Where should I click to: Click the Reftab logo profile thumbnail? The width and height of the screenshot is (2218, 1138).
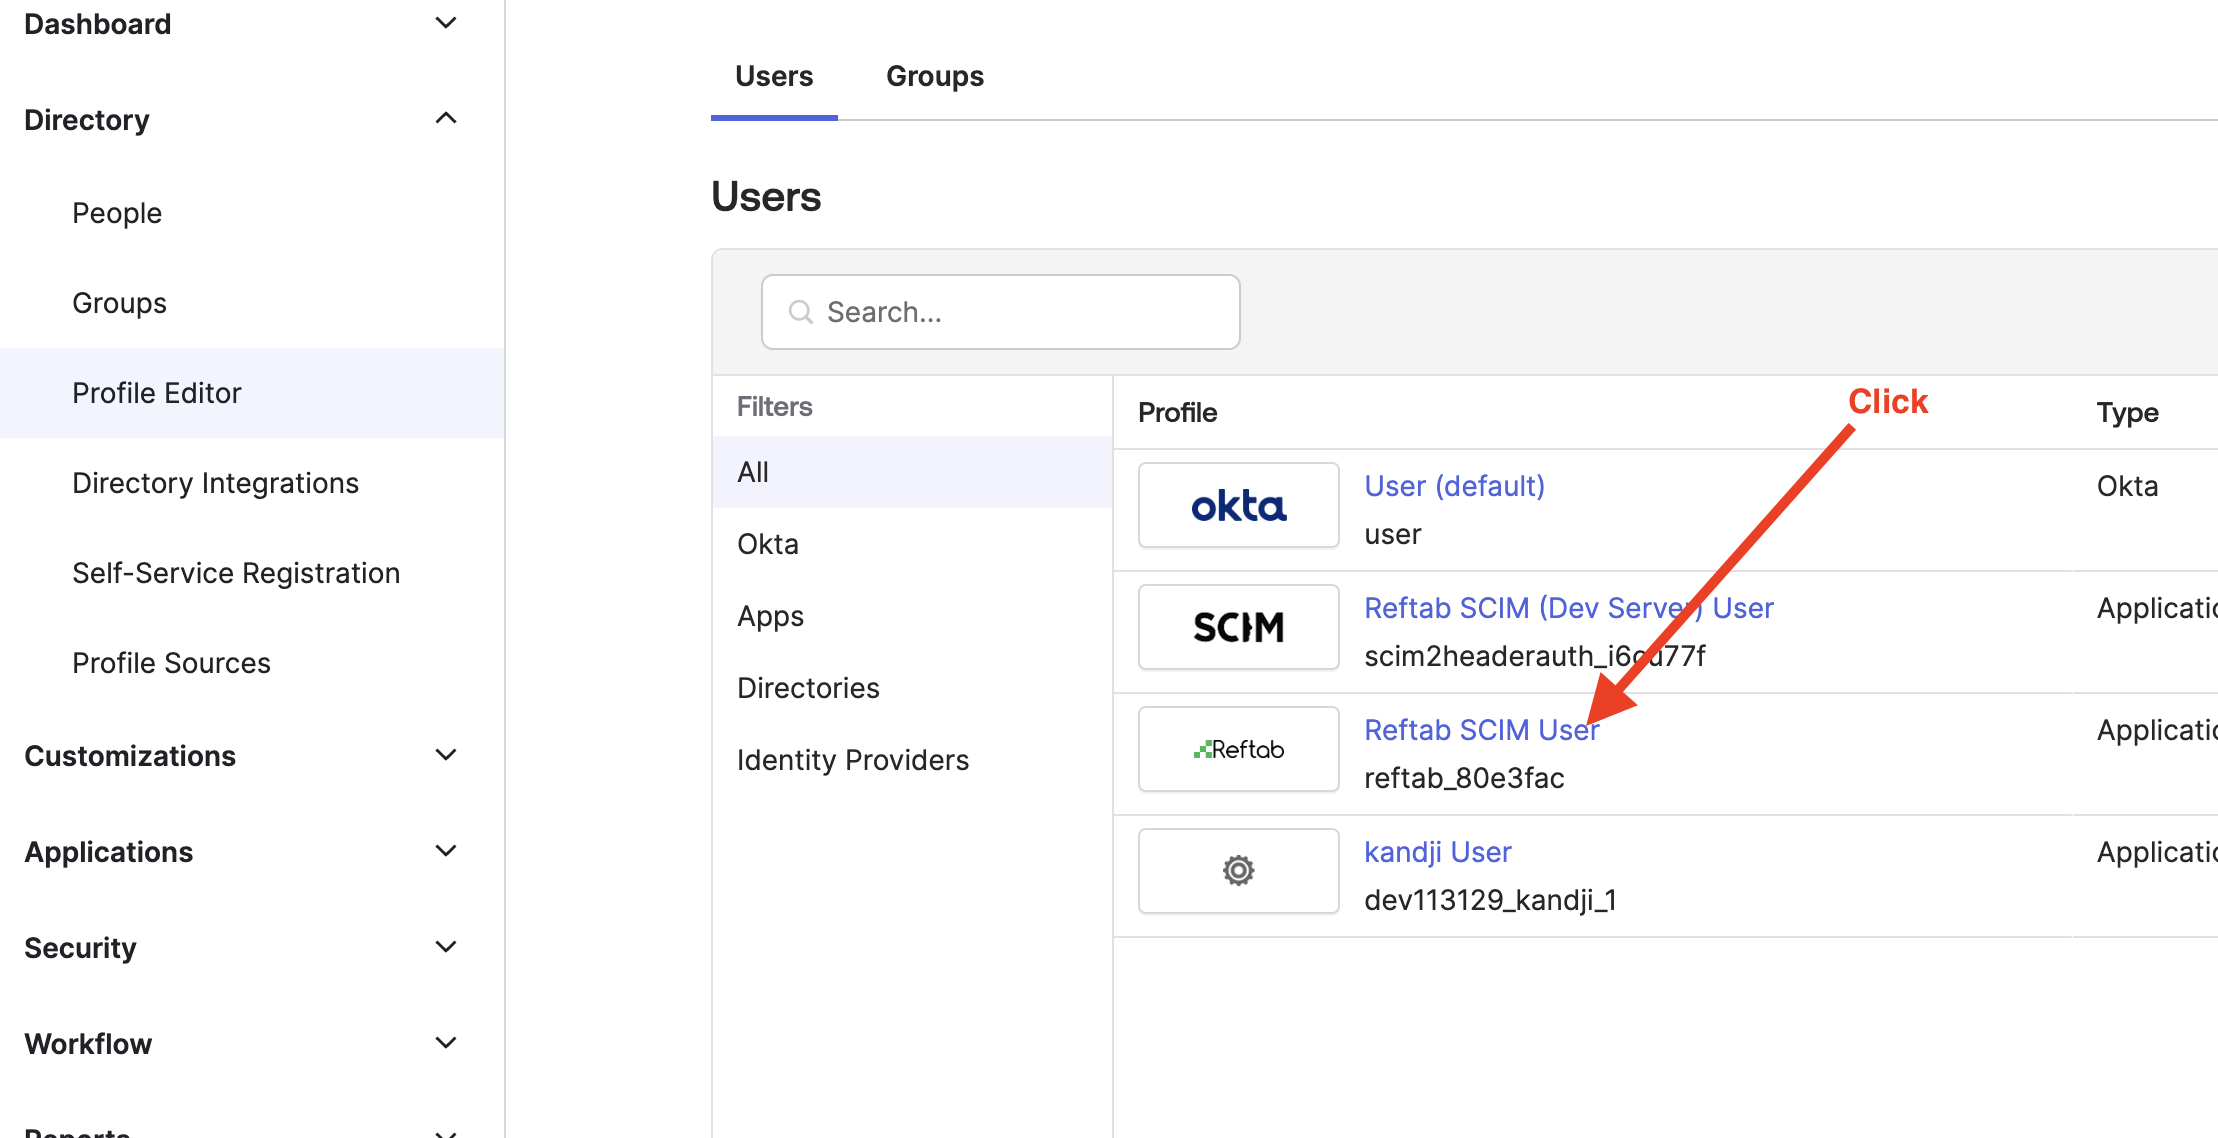click(x=1238, y=749)
